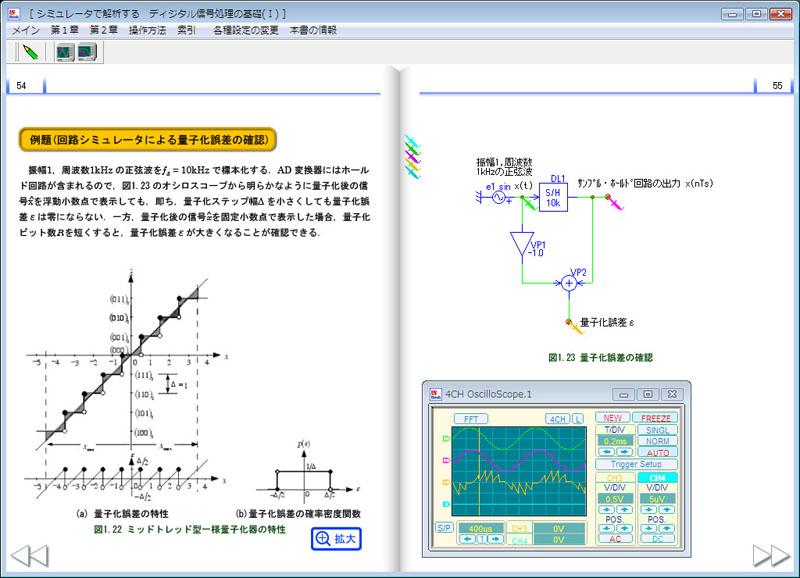
Task: Click the magenta CH2 level marker
Action: (446, 461)
